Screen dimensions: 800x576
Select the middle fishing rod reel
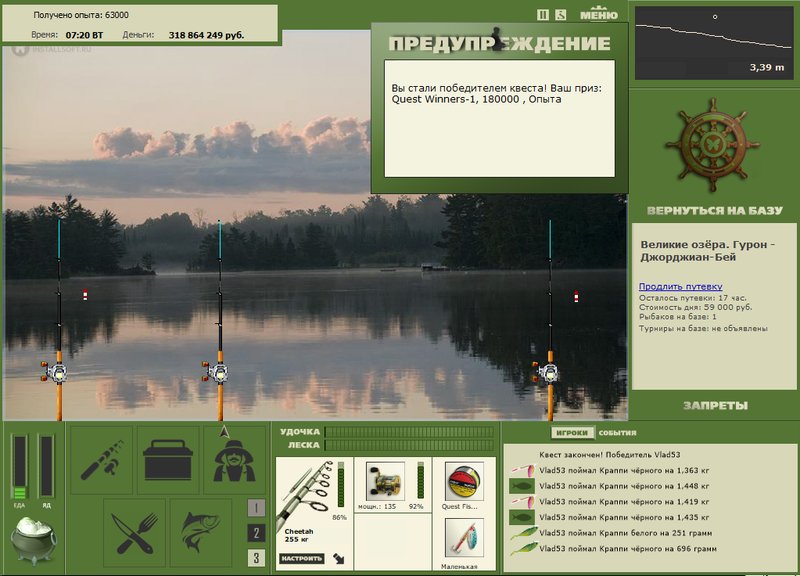tap(215, 371)
